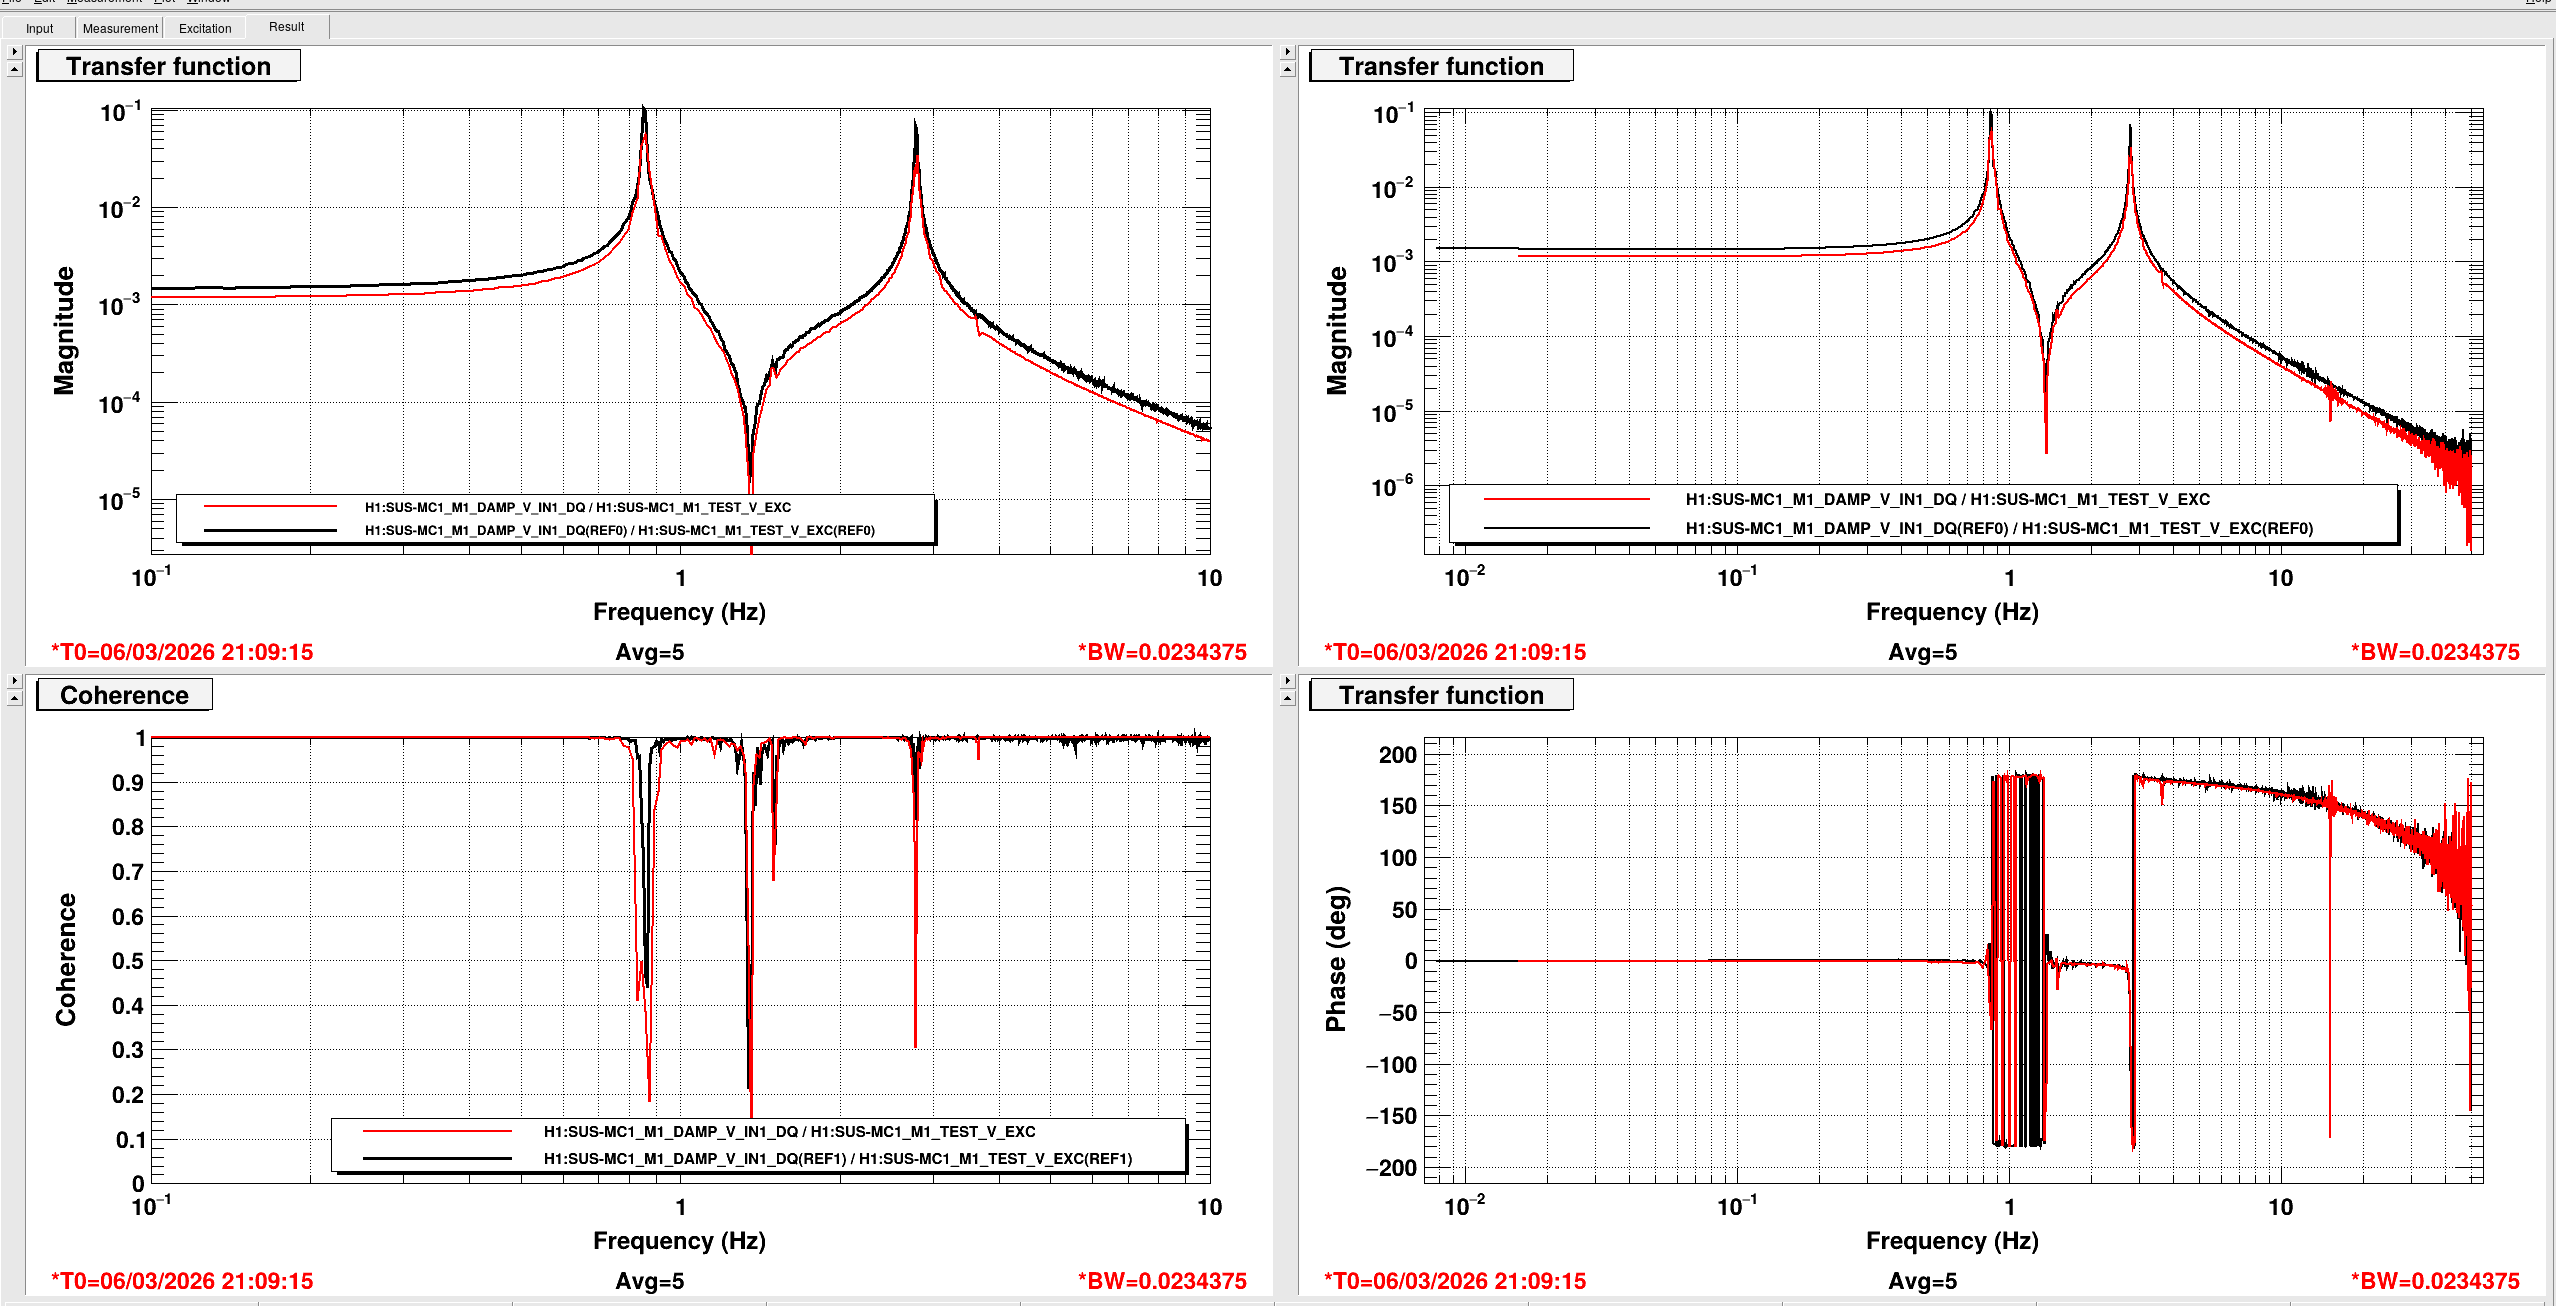Click right-arrow expander beside top-left Transfer function plot
The image size is (2556, 1306).
tap(14, 51)
